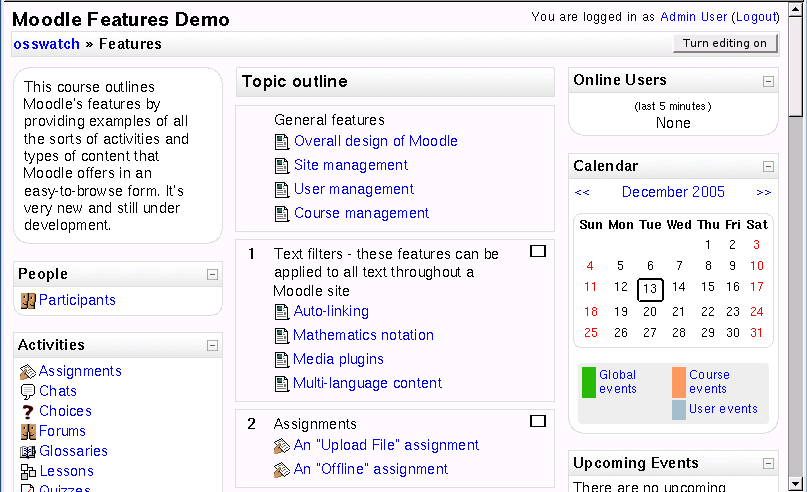Open An "Upload File" assignment link
Screen dimensions: 807x492
(386, 445)
